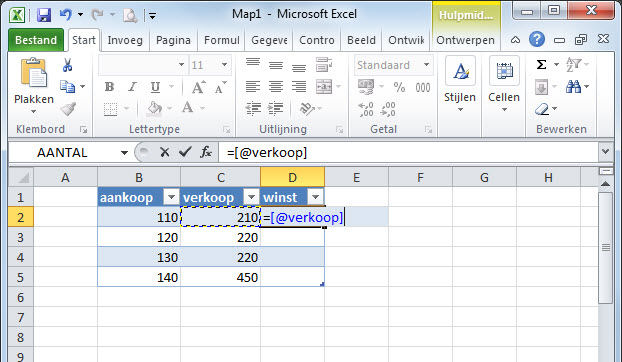Image resolution: width=622 pixels, height=362 pixels.
Task: Apply thousands separator style
Action: [x=423, y=87]
